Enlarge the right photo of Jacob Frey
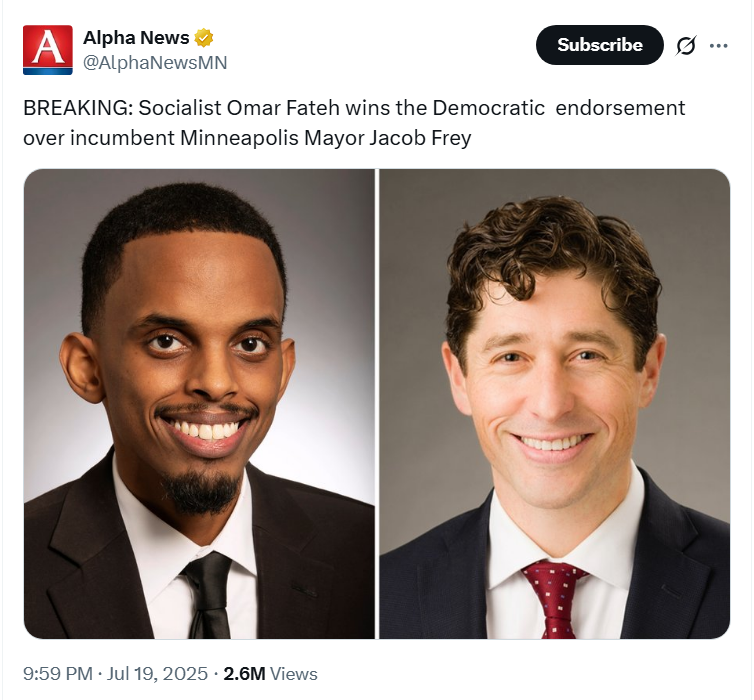 click(x=554, y=404)
